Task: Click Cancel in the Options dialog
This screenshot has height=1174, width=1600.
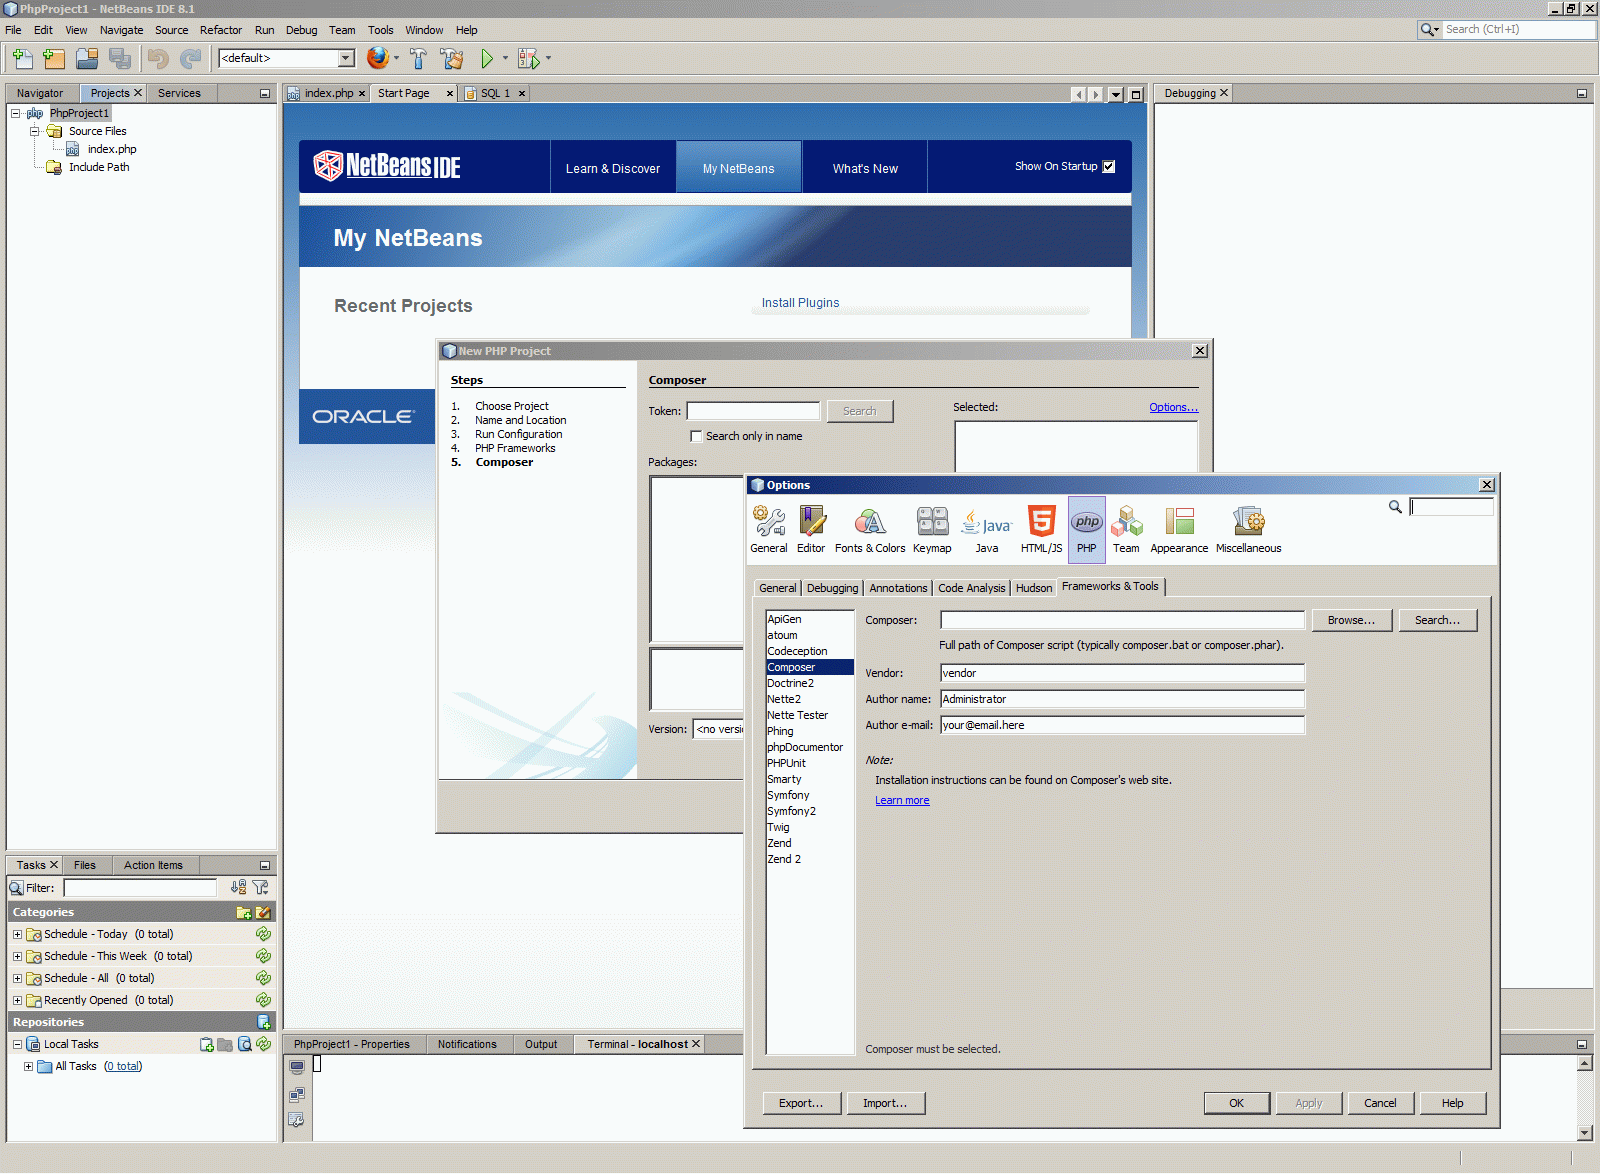Action: tap(1380, 1103)
